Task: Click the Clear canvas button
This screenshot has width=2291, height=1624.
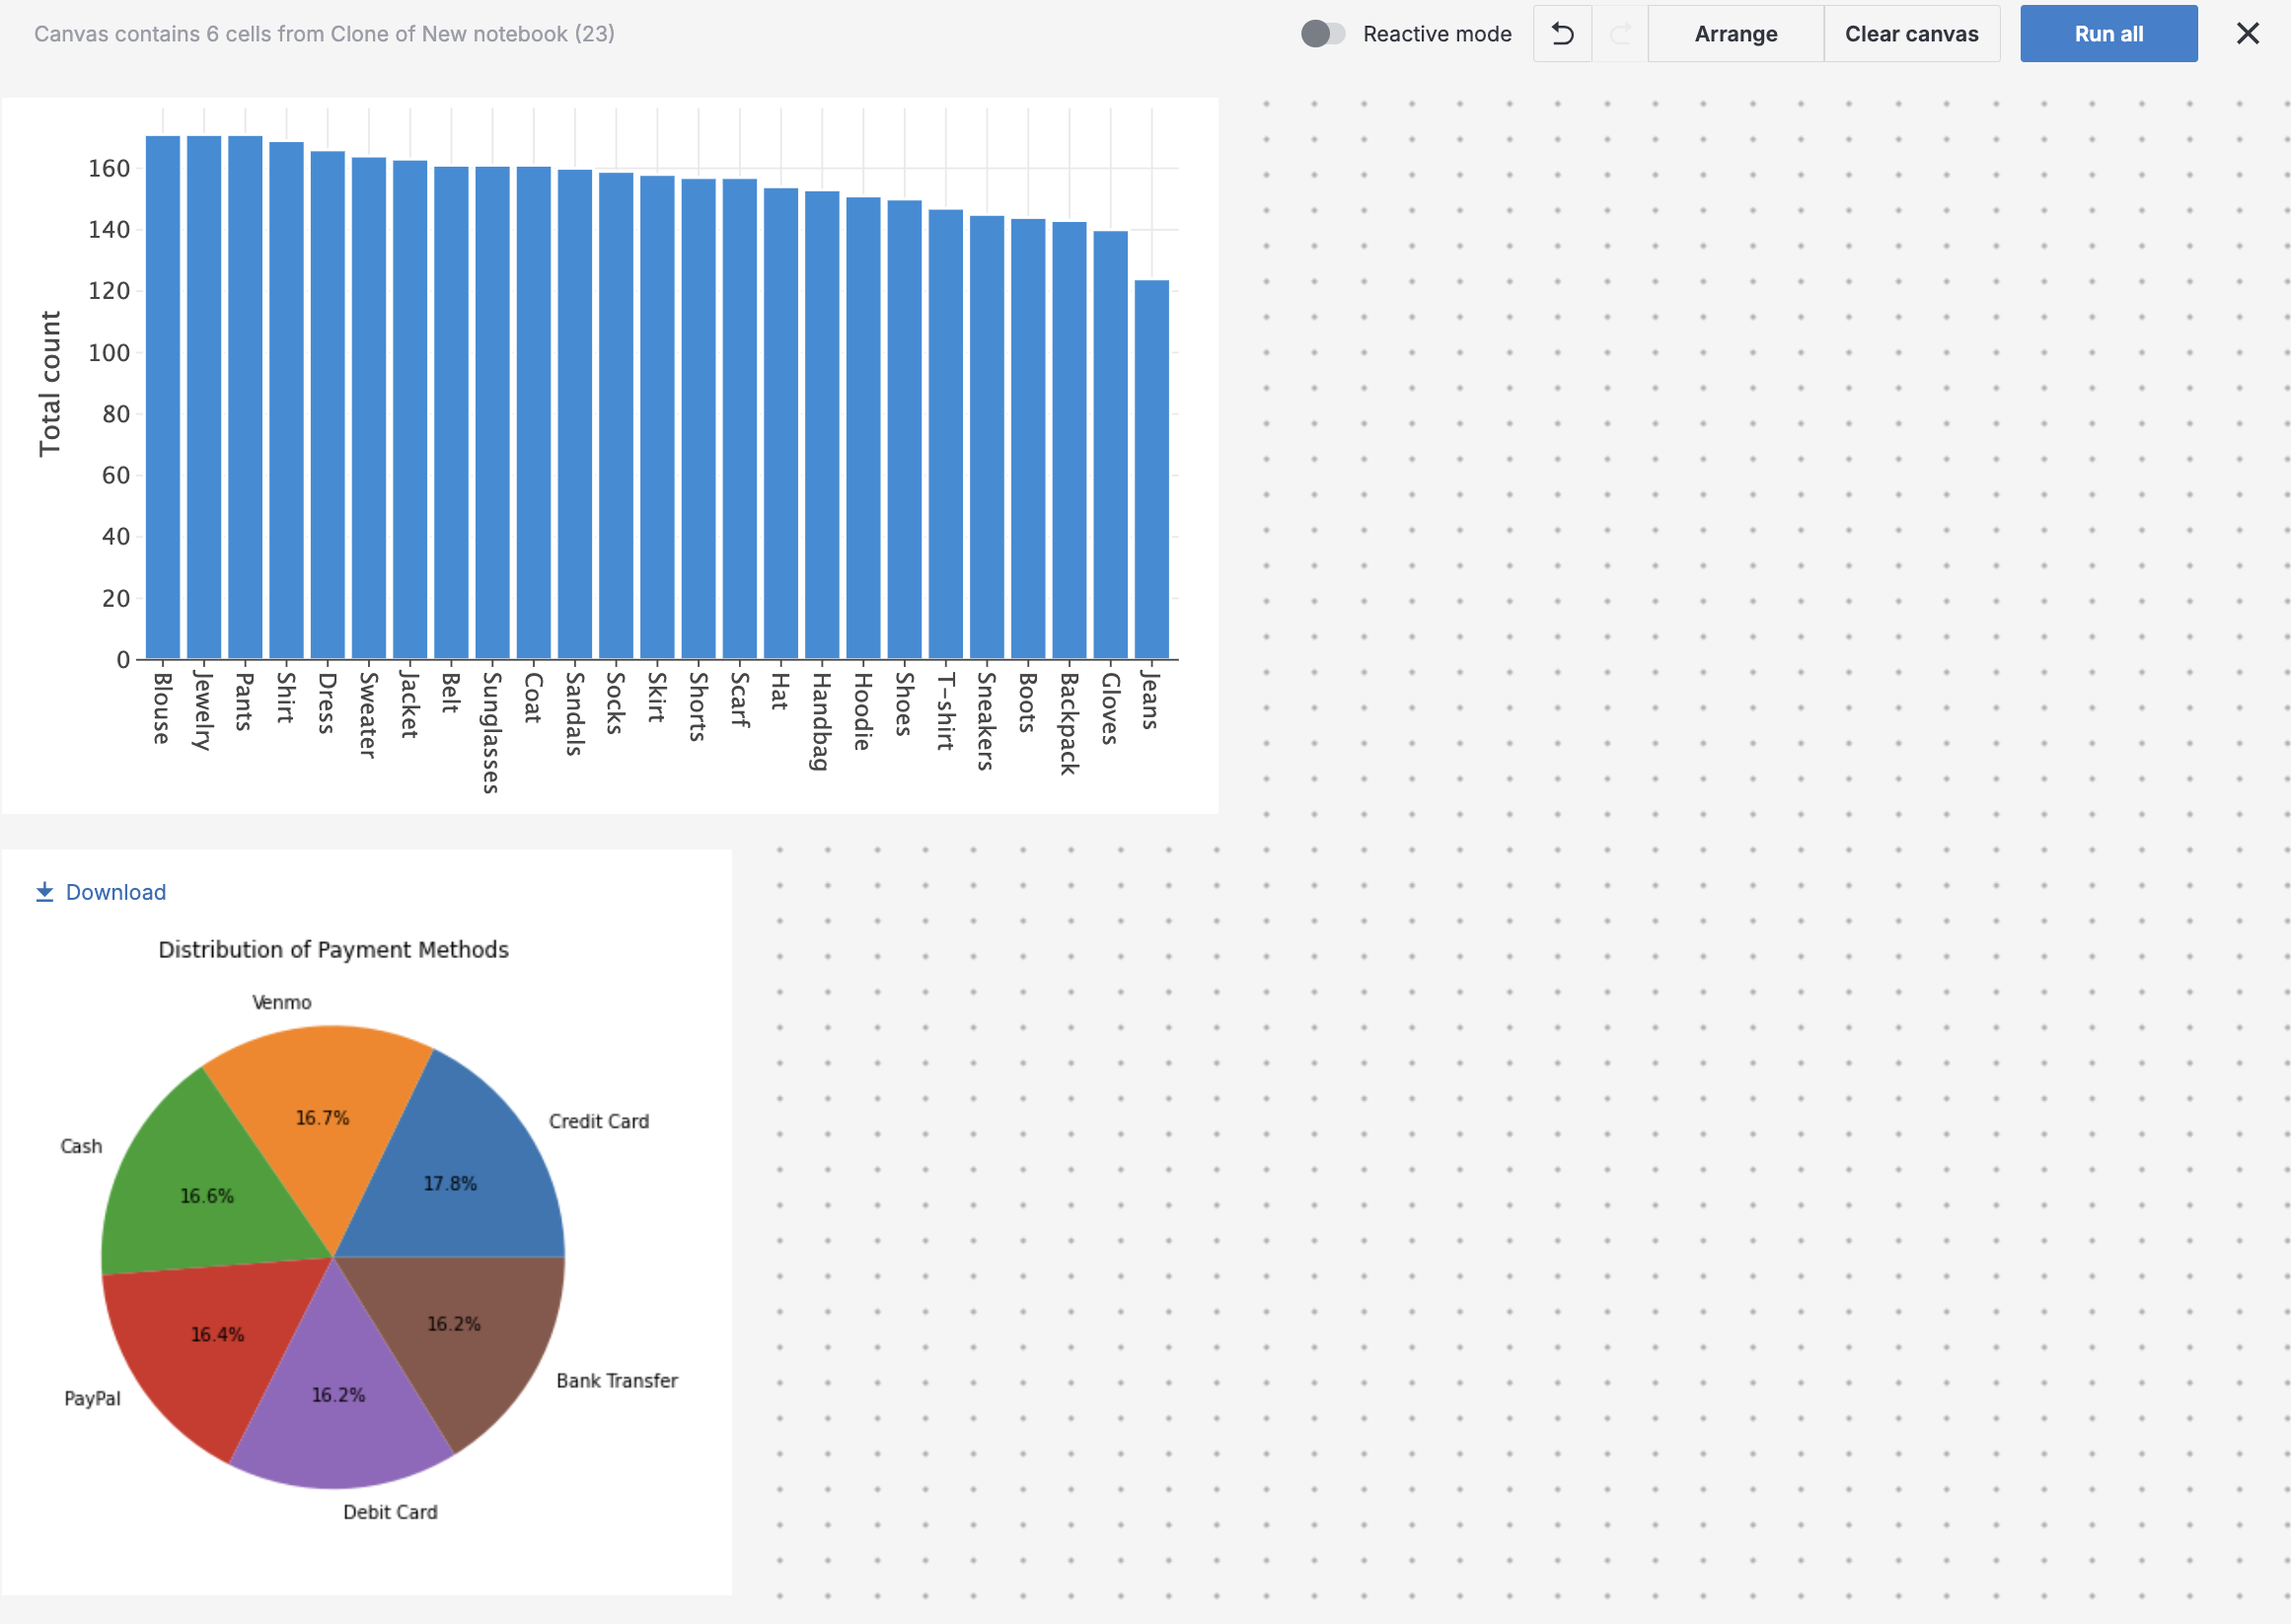Action: [x=1911, y=33]
